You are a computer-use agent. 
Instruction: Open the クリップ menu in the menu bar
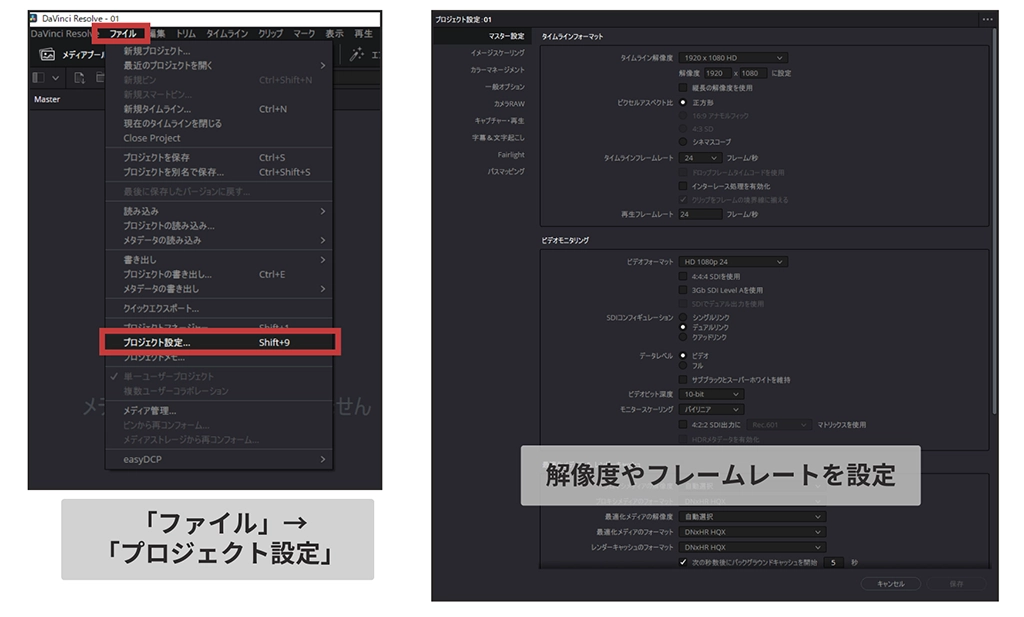point(270,34)
